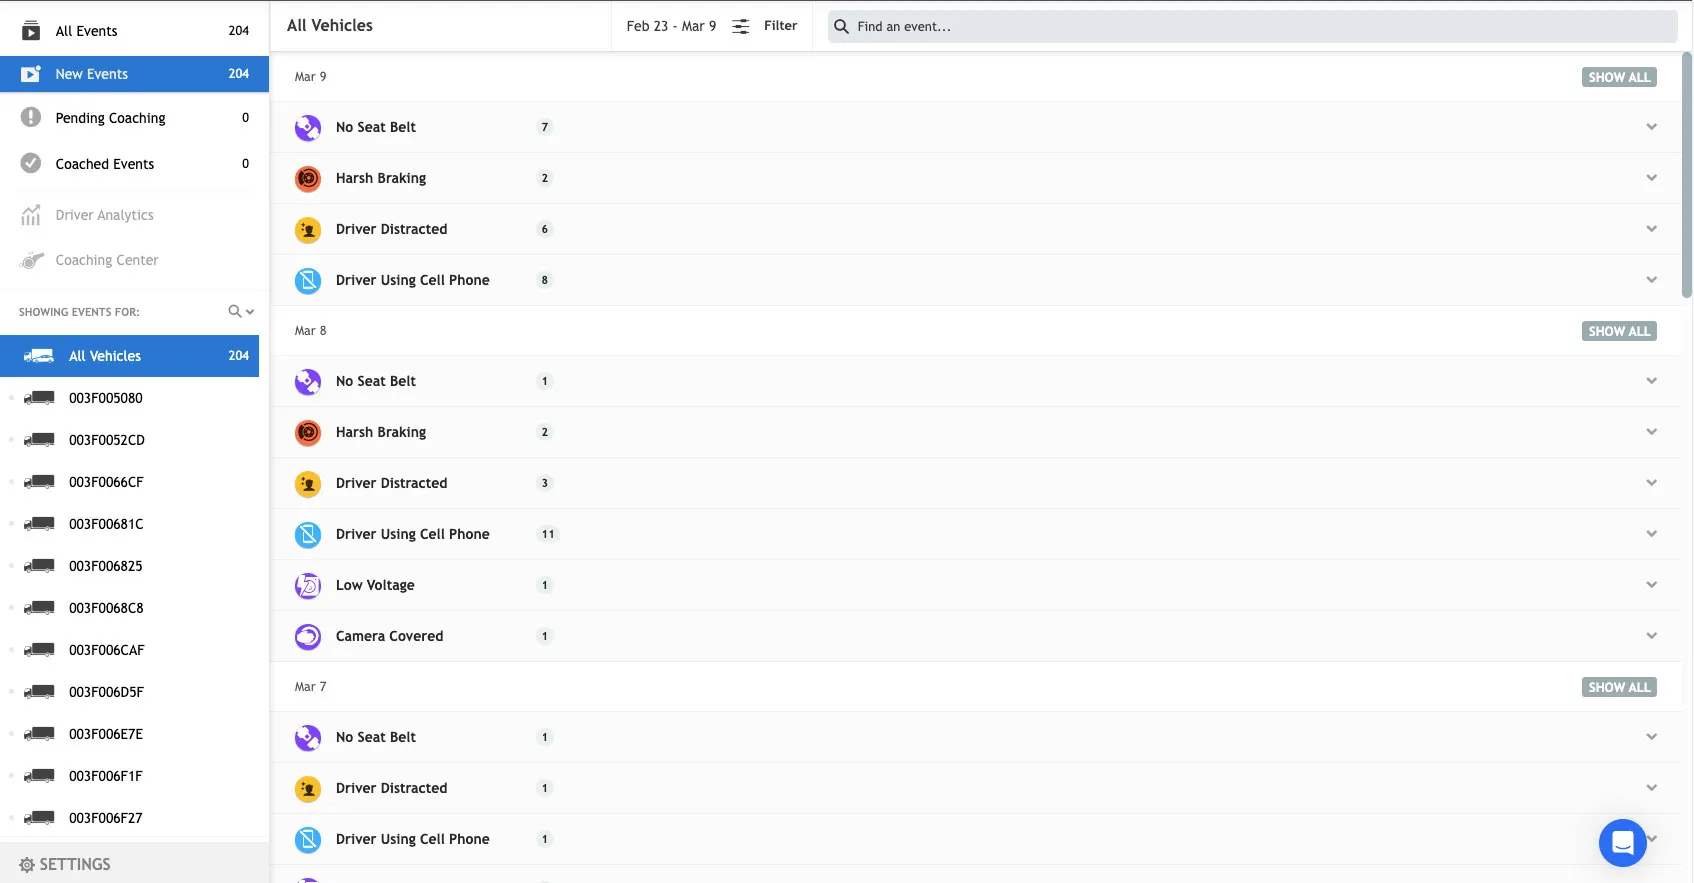Select vehicle 003F00681C

tap(129, 524)
